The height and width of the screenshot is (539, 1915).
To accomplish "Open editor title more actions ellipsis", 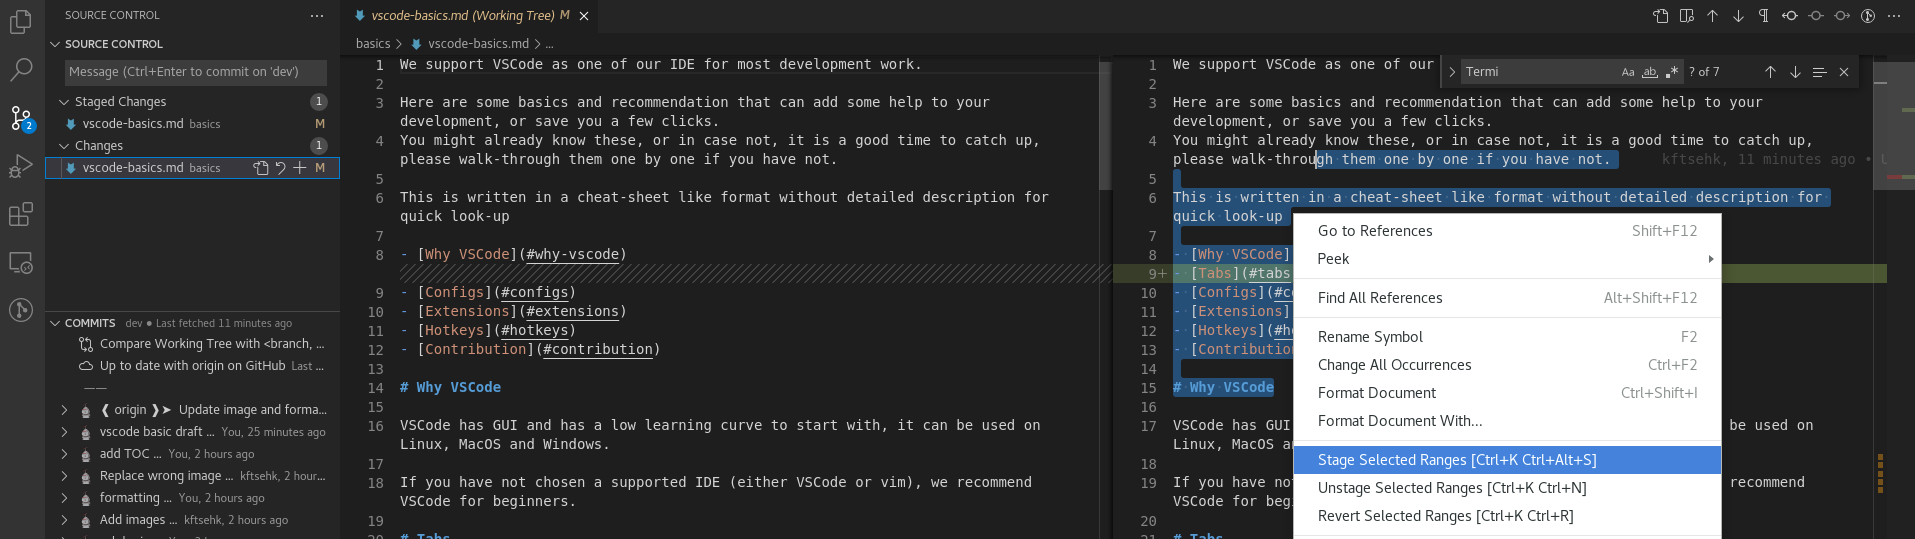I will (1894, 16).
